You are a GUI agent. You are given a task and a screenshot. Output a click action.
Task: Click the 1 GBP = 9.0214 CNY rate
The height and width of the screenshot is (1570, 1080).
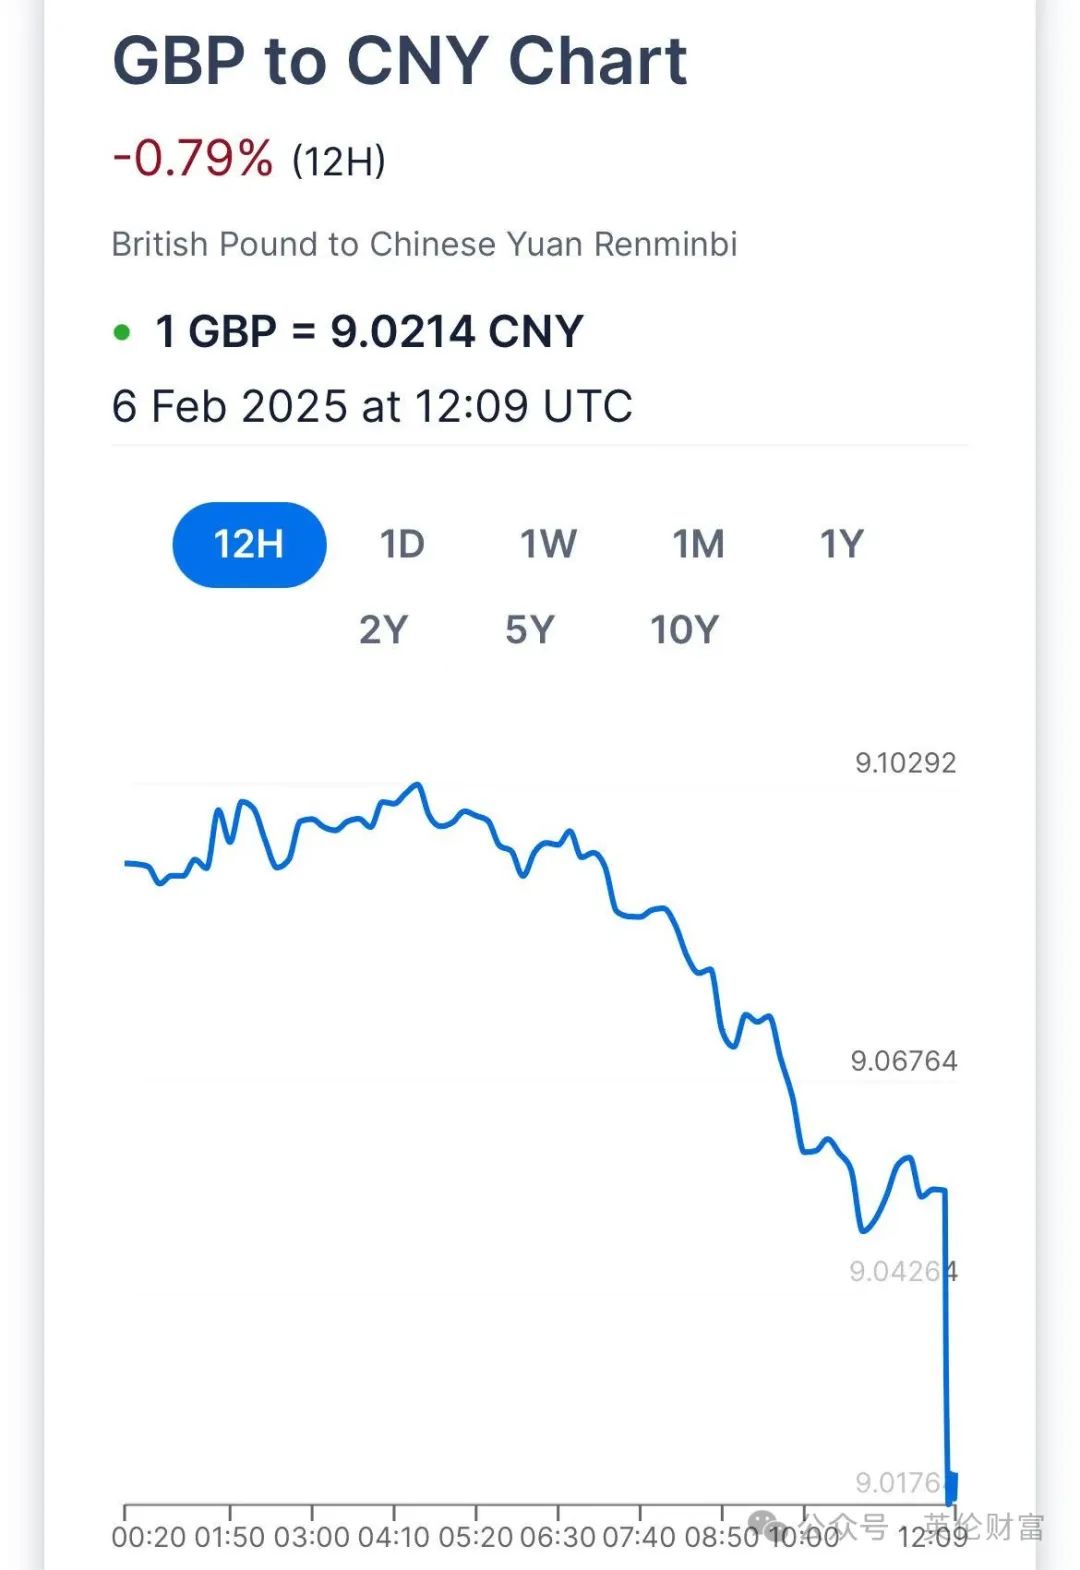(369, 332)
